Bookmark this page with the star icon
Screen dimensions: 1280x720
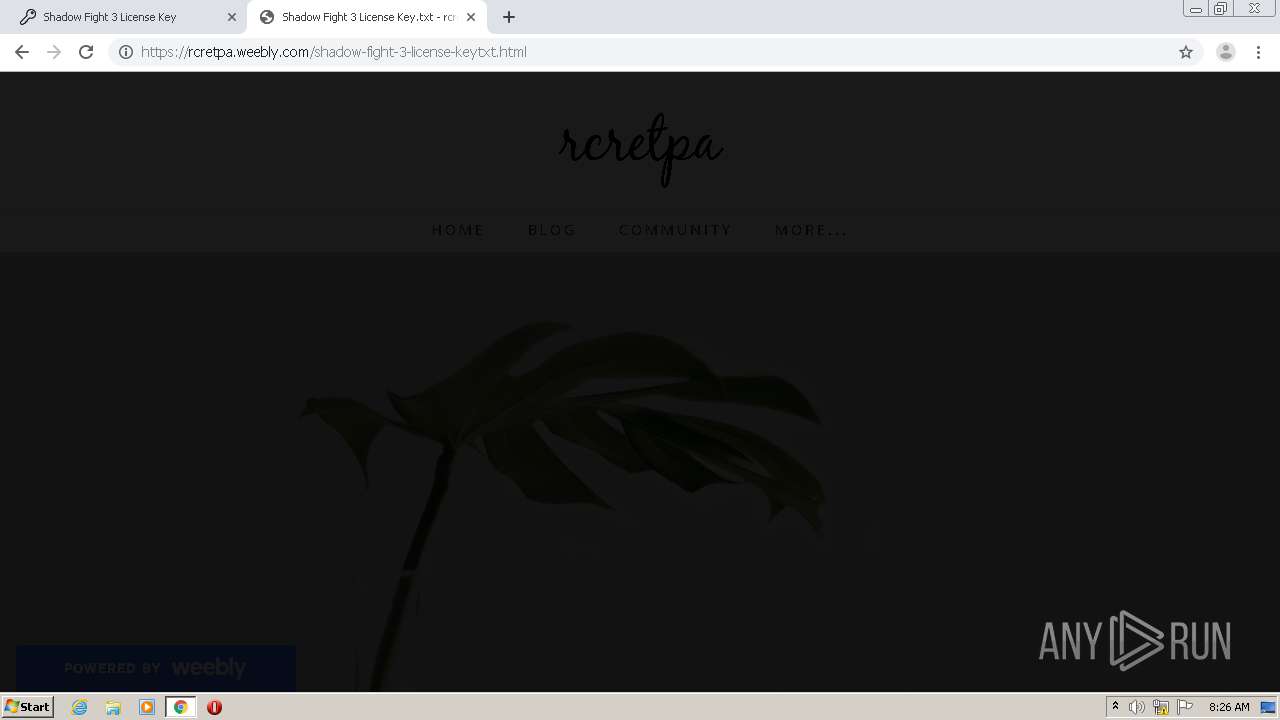click(1186, 52)
